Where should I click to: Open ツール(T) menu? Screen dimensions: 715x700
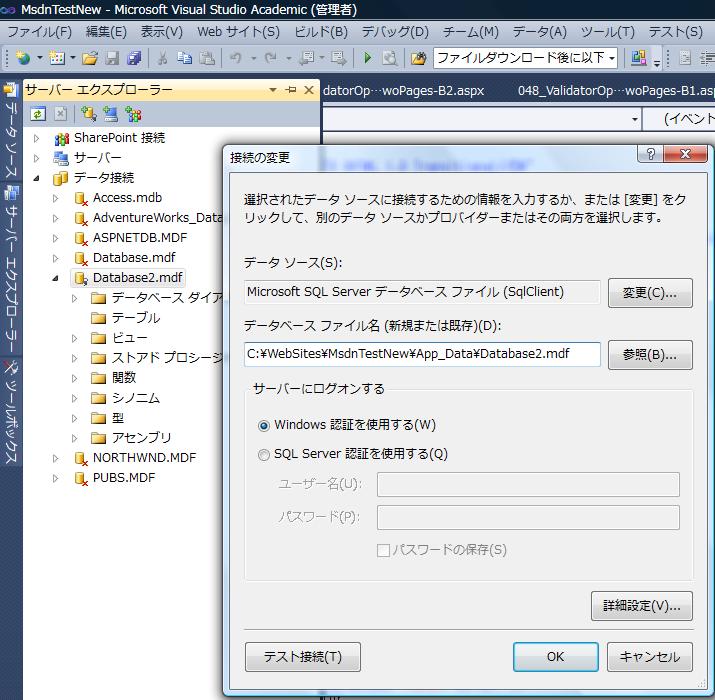pyautogui.click(x=608, y=32)
